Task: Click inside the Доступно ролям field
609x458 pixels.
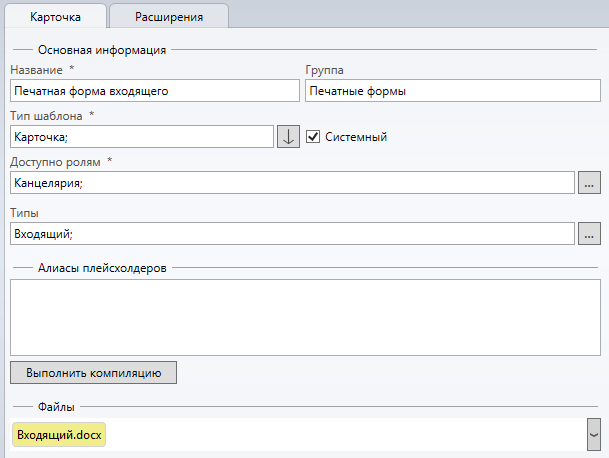Action: pyautogui.click(x=290, y=183)
